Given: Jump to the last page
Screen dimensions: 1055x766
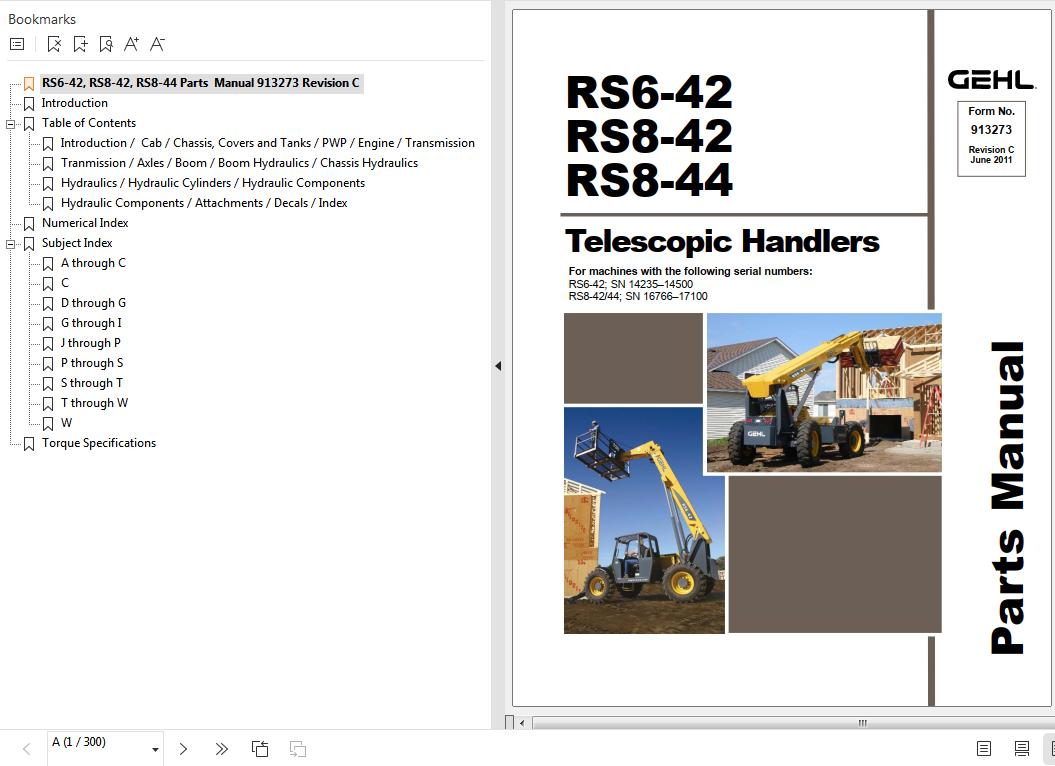Looking at the screenshot, I should (x=221, y=749).
